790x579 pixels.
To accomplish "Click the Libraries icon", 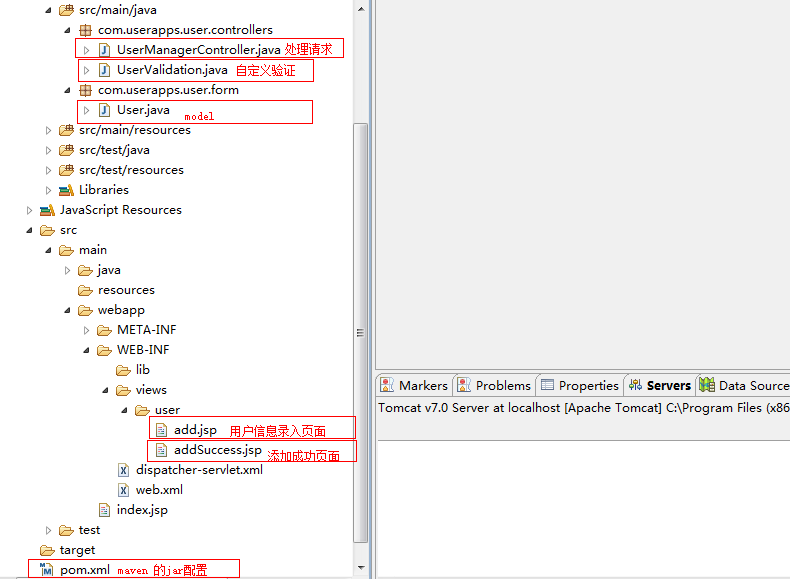I will pyautogui.click(x=66, y=190).
